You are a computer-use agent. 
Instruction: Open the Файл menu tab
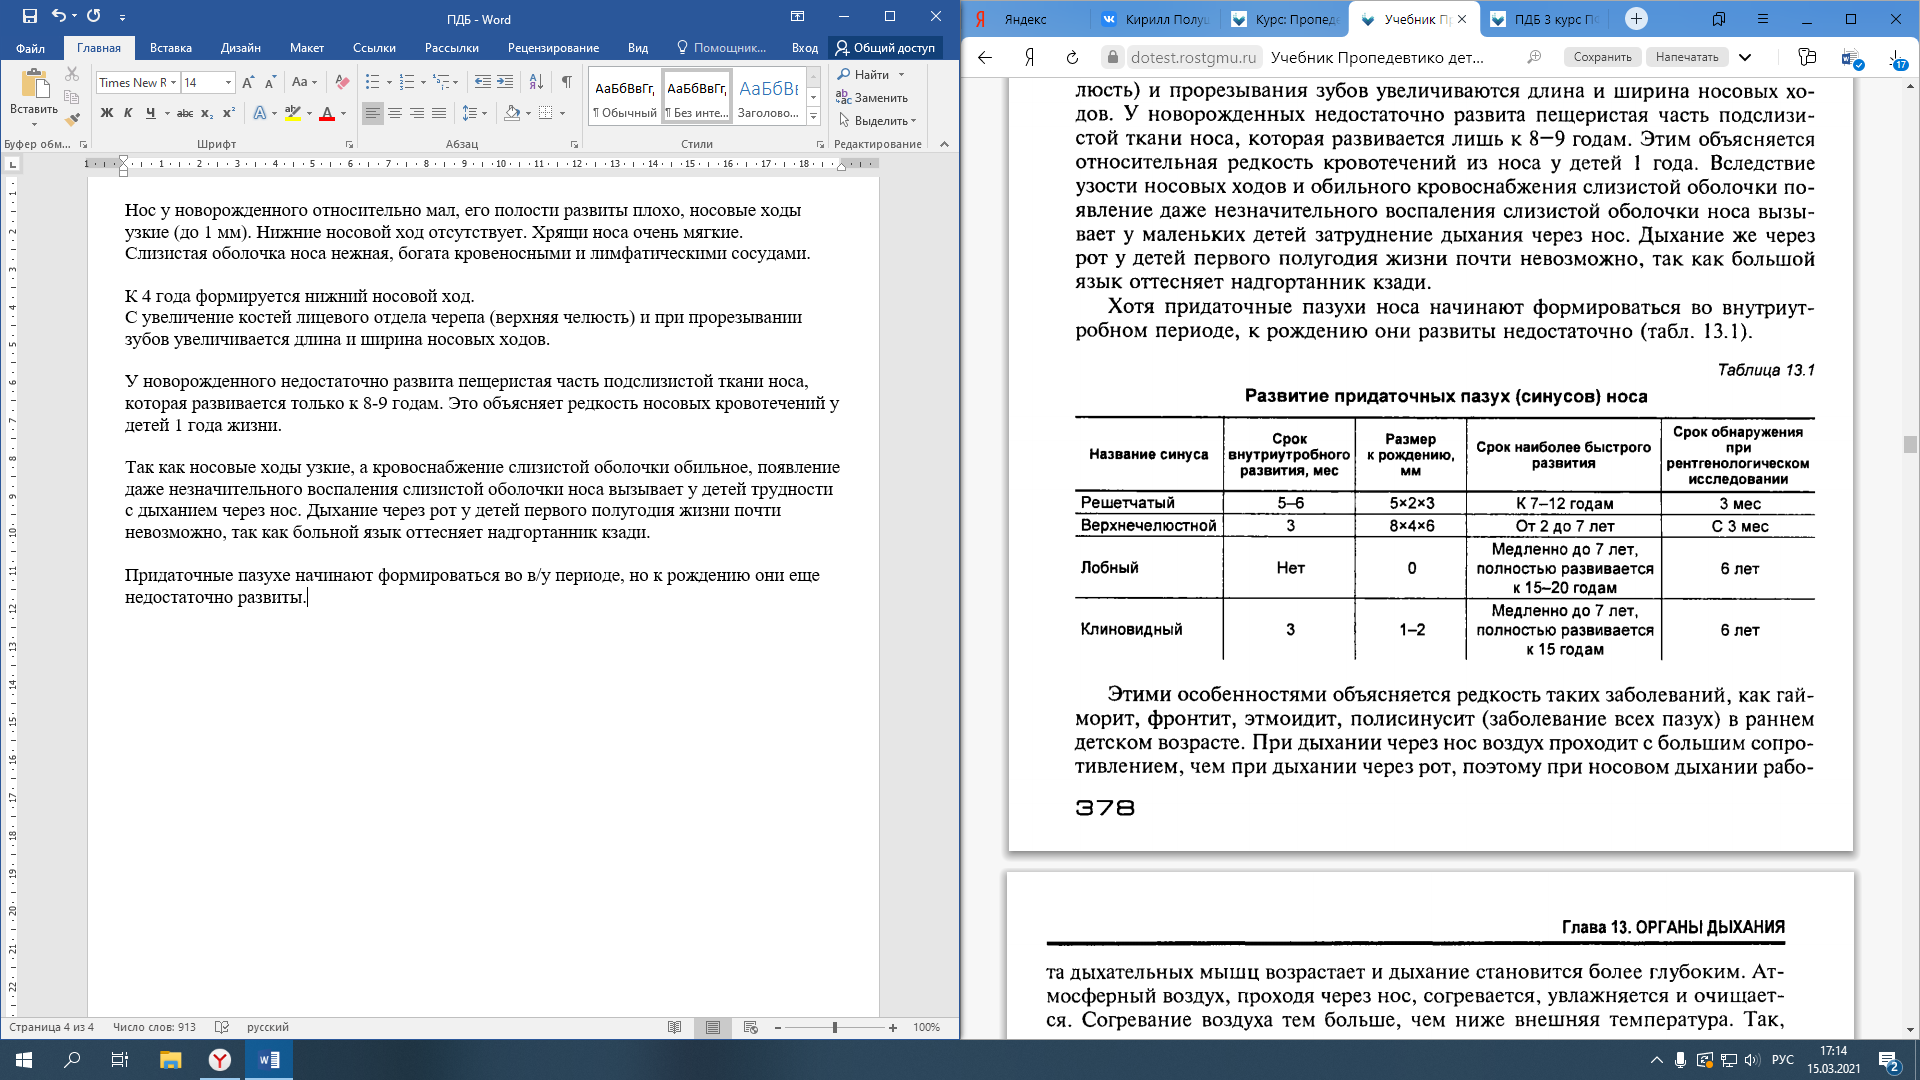[x=30, y=47]
